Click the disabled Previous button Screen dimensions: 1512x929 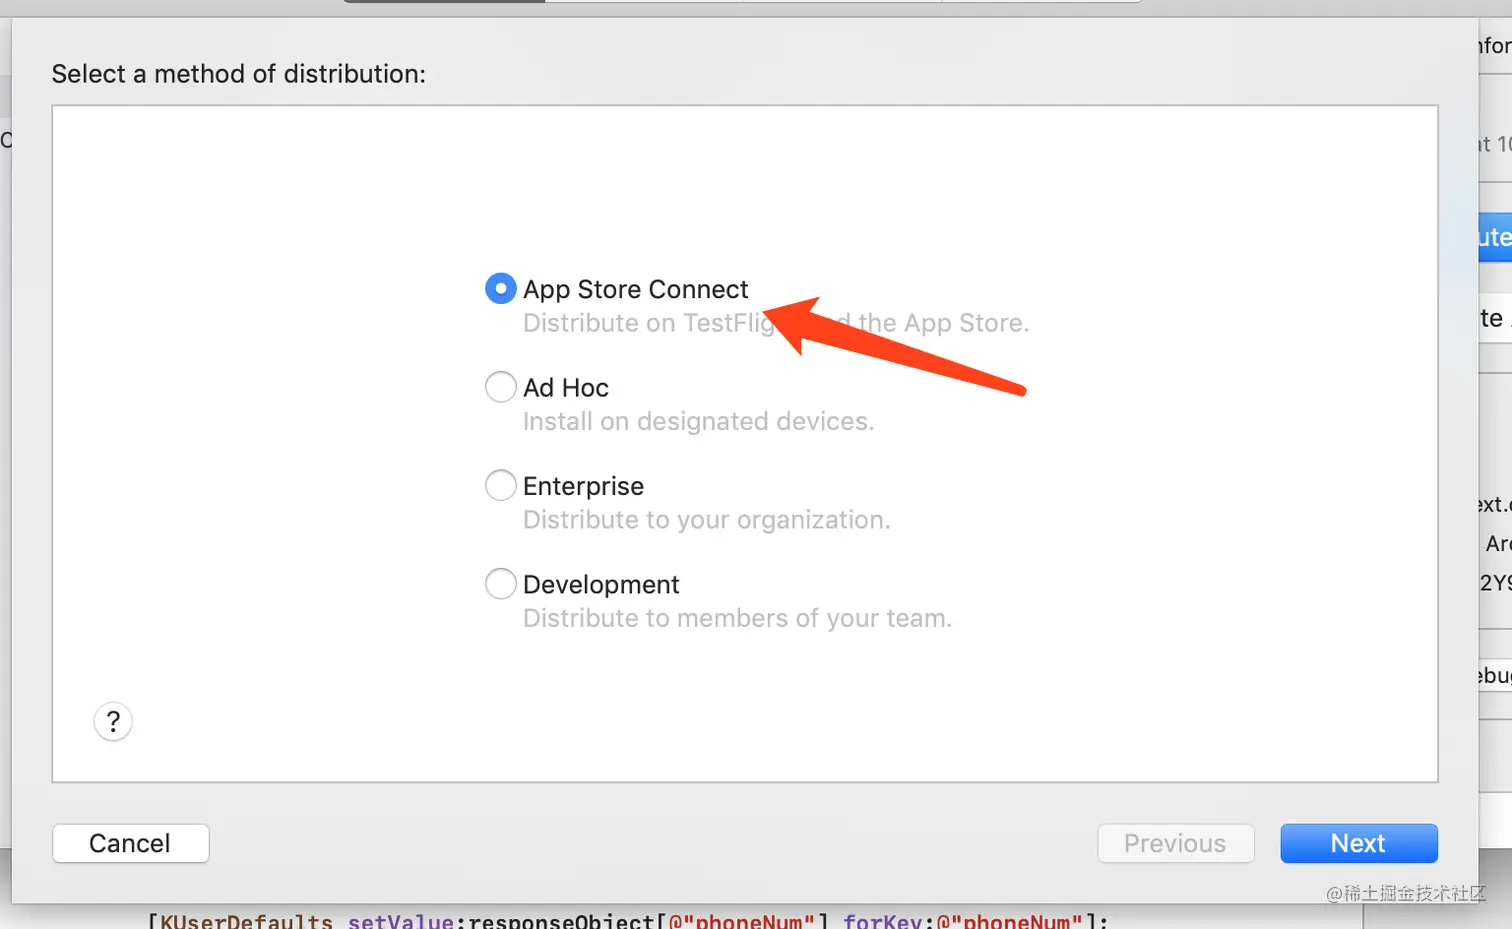[1175, 843]
